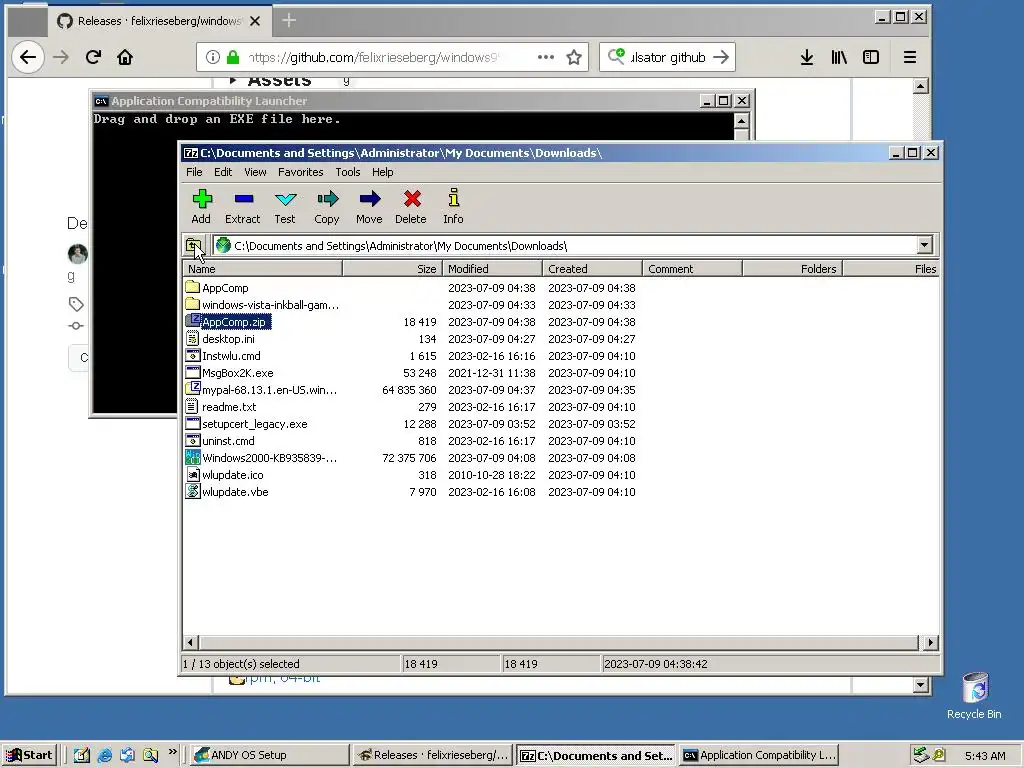Viewport: 1024px width, 768px height.
Task: Select the AppComp.zip archive icon
Action: click(x=192, y=321)
